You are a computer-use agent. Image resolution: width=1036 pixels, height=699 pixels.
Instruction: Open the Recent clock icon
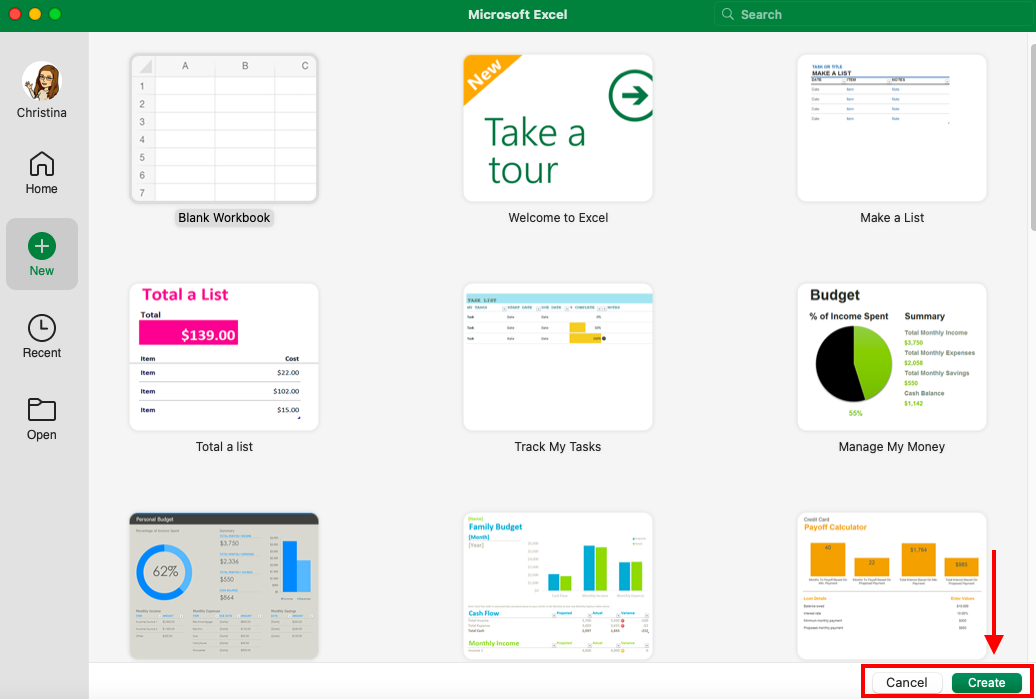pos(42,328)
